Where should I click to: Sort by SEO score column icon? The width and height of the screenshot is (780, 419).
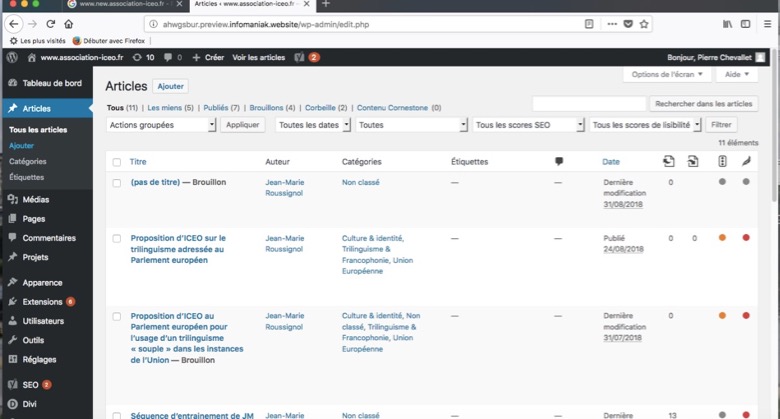[722, 161]
